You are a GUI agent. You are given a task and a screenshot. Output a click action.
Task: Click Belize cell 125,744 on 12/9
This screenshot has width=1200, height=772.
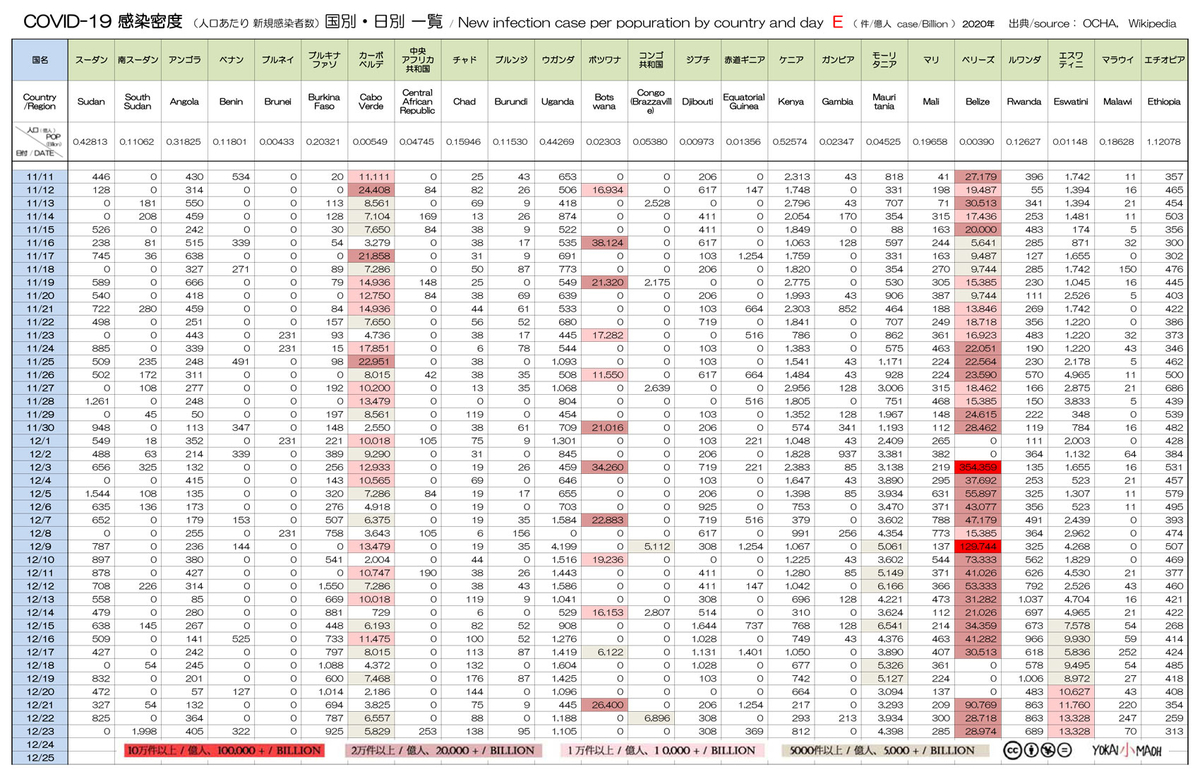click(977, 546)
